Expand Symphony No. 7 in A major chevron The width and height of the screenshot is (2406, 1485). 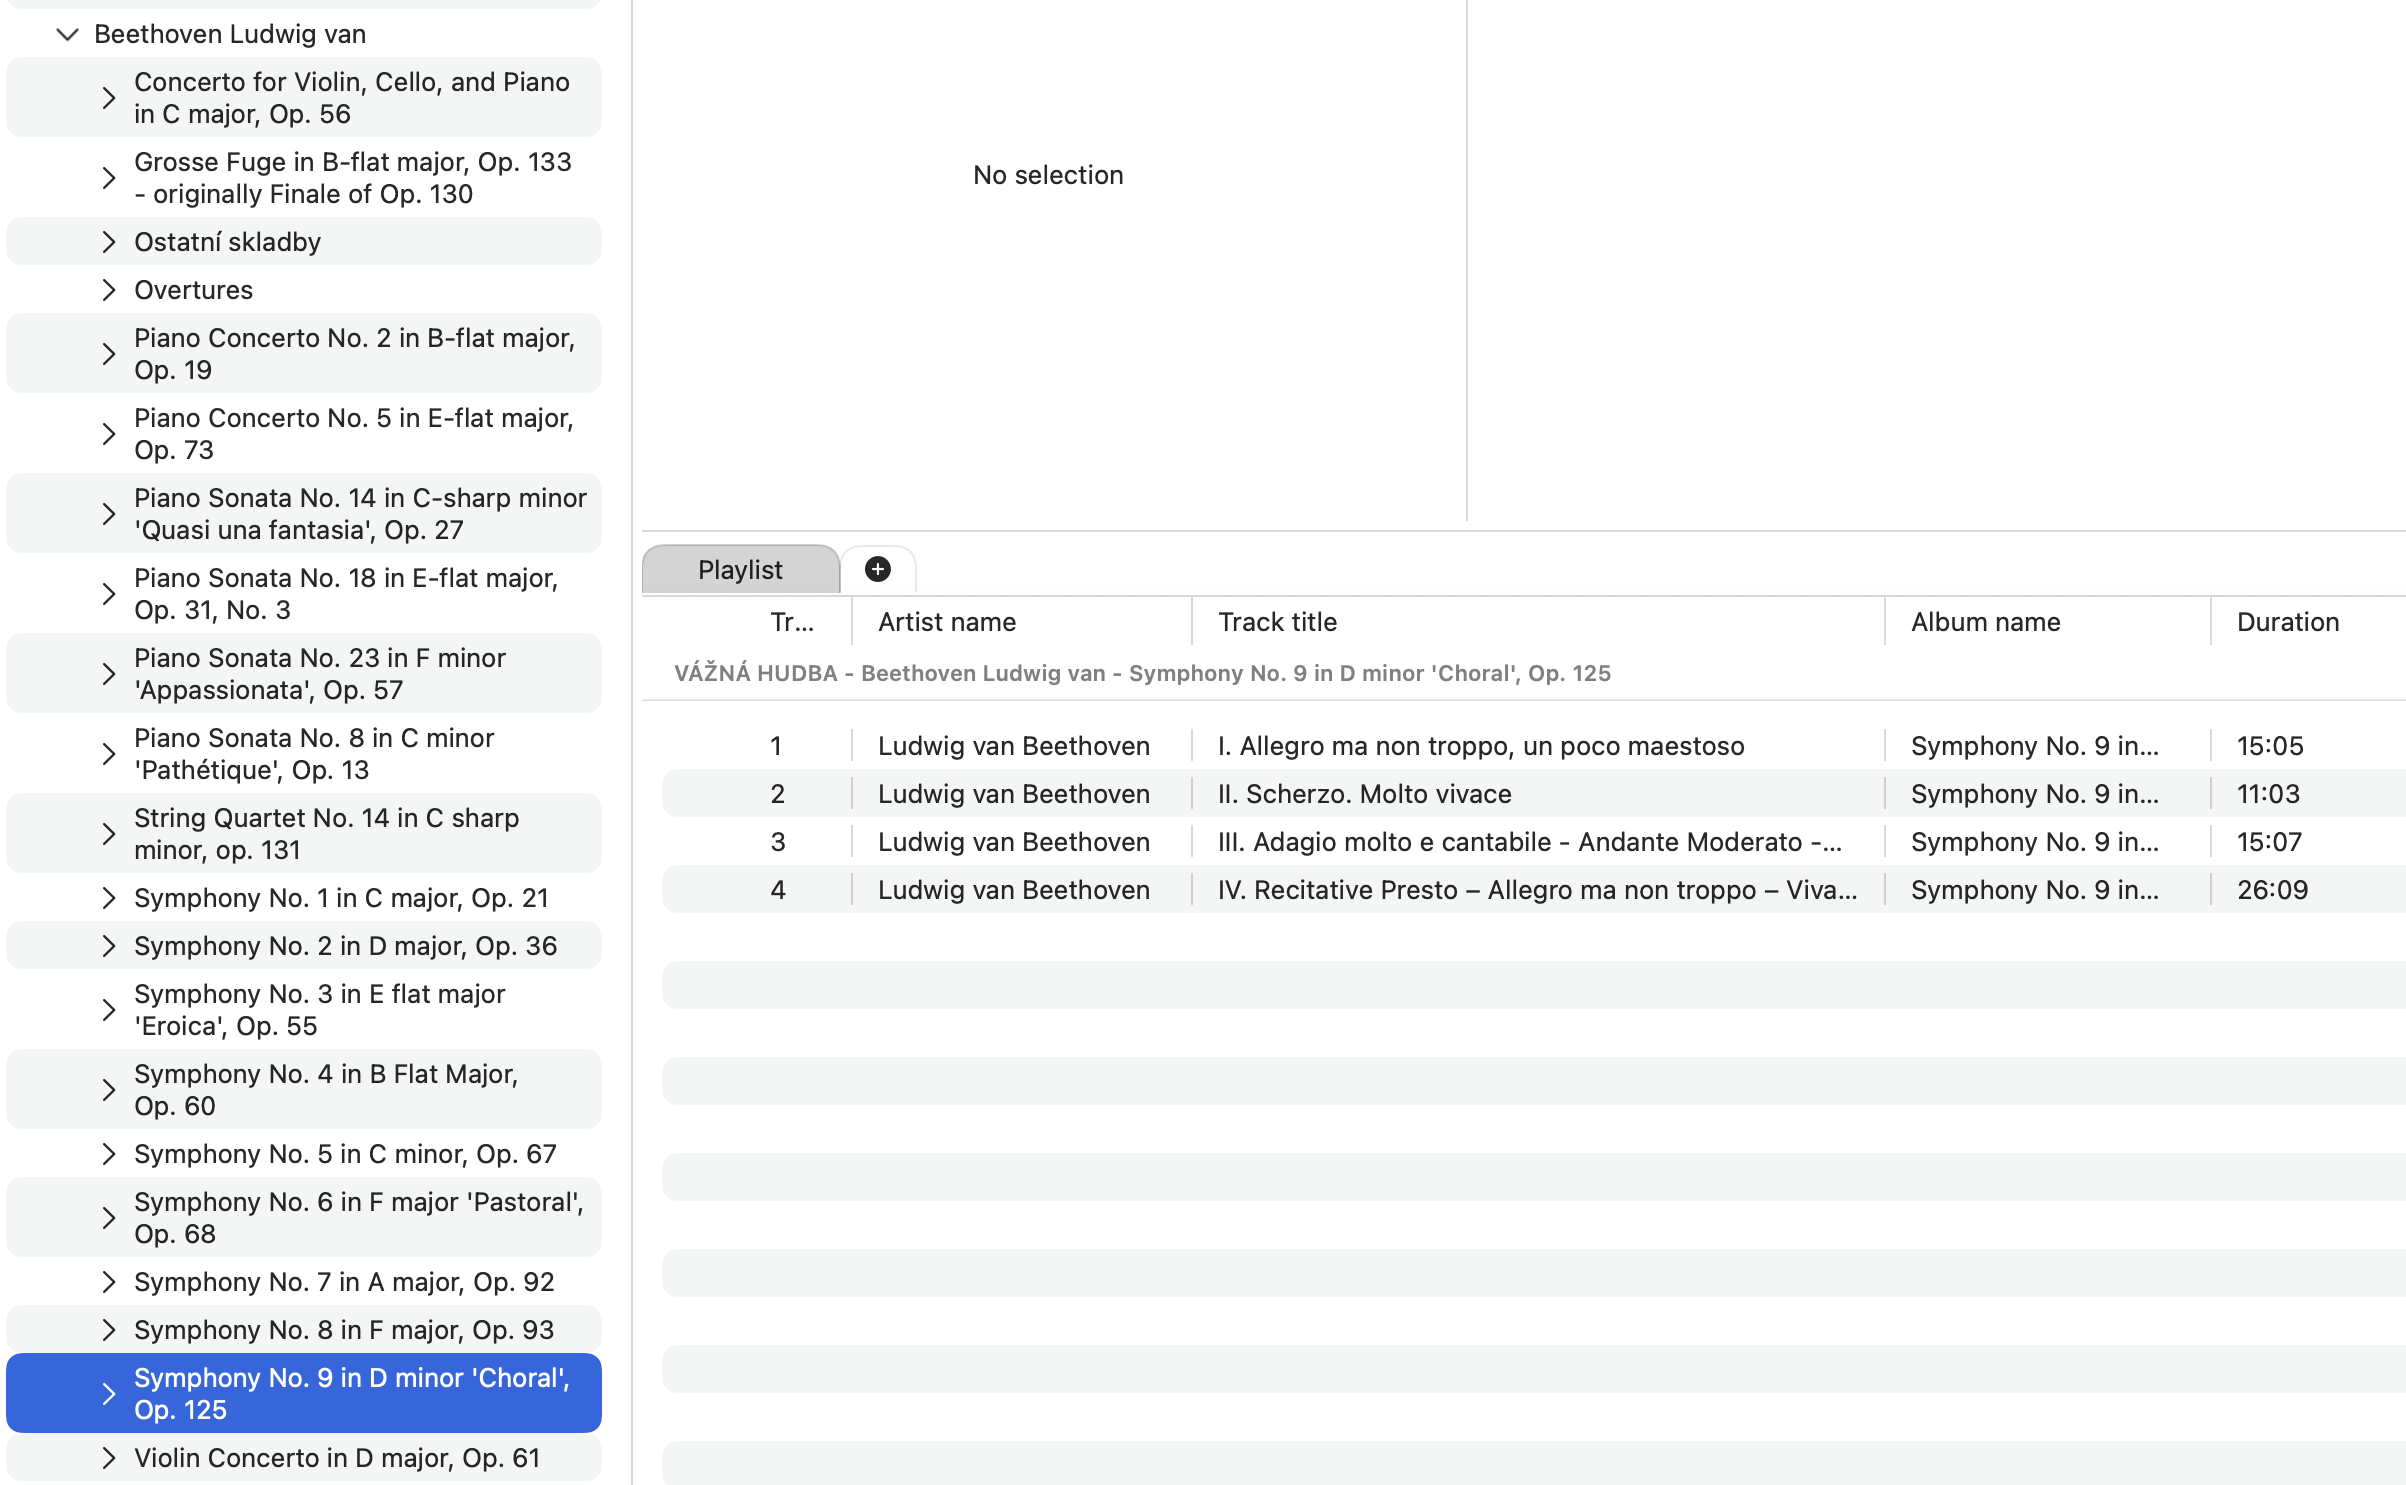click(109, 1282)
